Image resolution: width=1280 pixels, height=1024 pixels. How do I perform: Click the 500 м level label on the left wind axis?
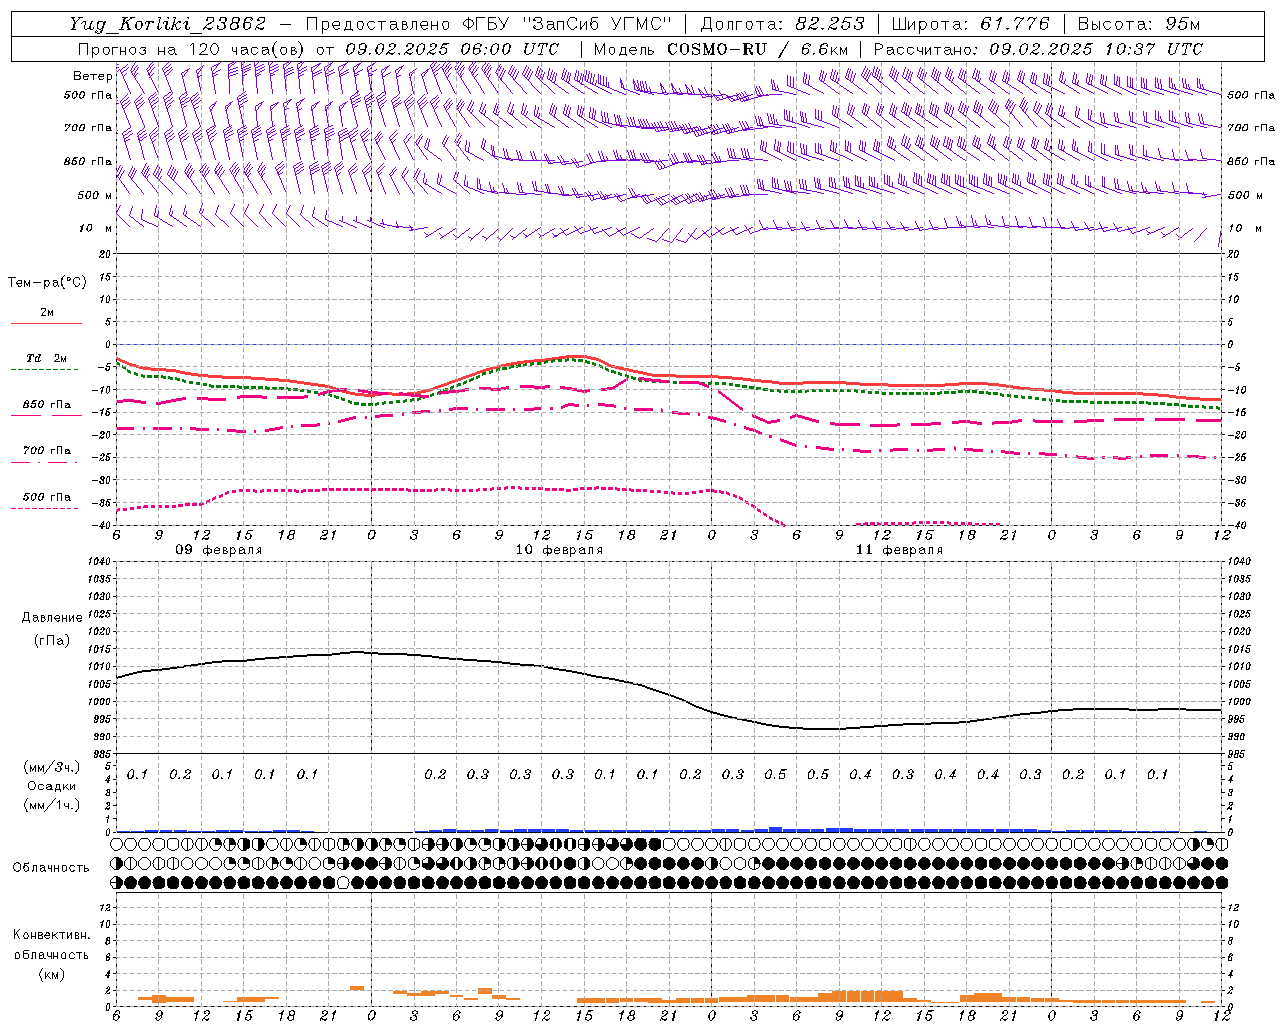96,195
